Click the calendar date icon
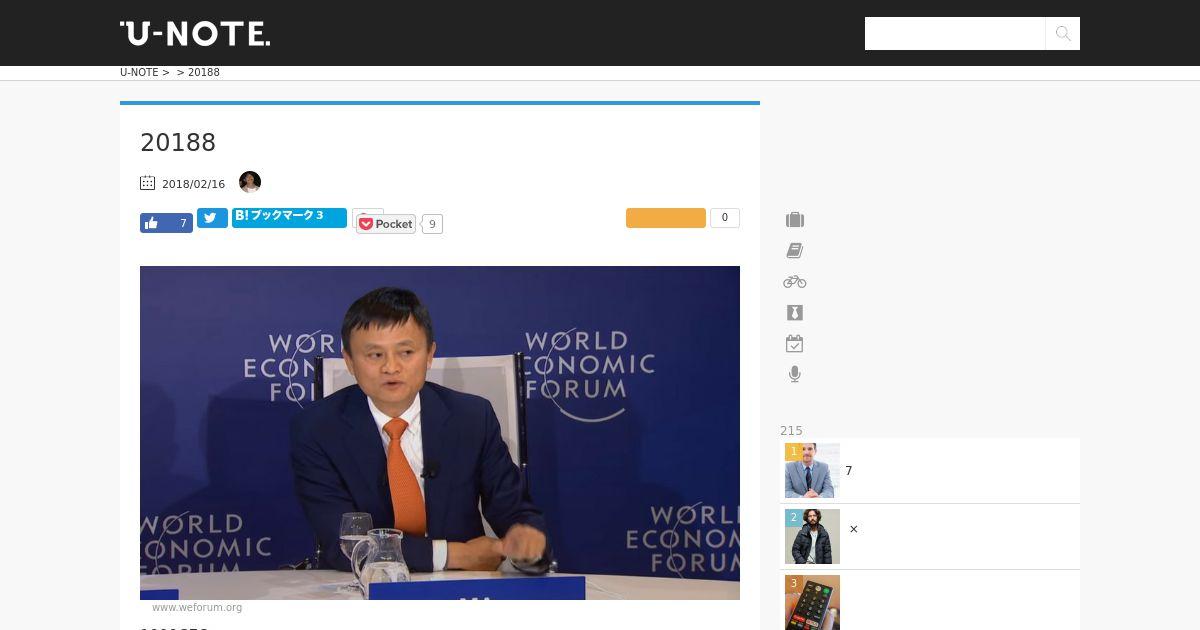The height and width of the screenshot is (630, 1200). coord(147,183)
